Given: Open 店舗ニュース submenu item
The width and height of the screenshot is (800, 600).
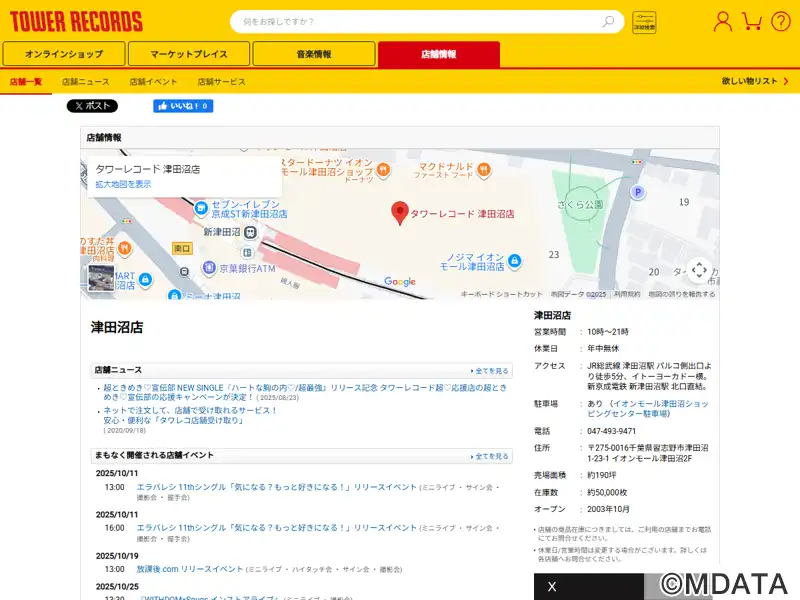Looking at the screenshot, I should coord(86,82).
